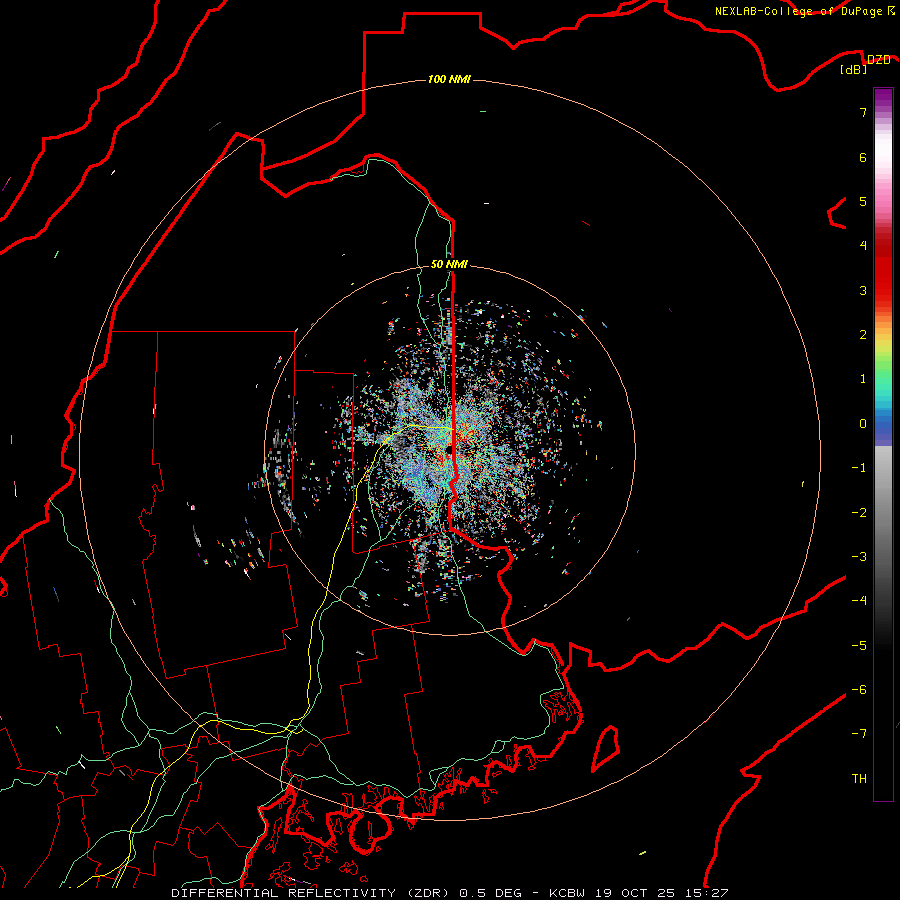Click the DZD legend title

[878, 60]
